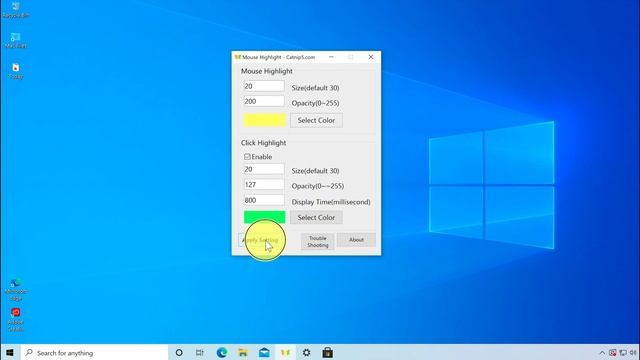Viewport: 640px width, 360px height.
Task: Click the Mouse Highlight Opacity field showing 200
Action: [264, 101]
